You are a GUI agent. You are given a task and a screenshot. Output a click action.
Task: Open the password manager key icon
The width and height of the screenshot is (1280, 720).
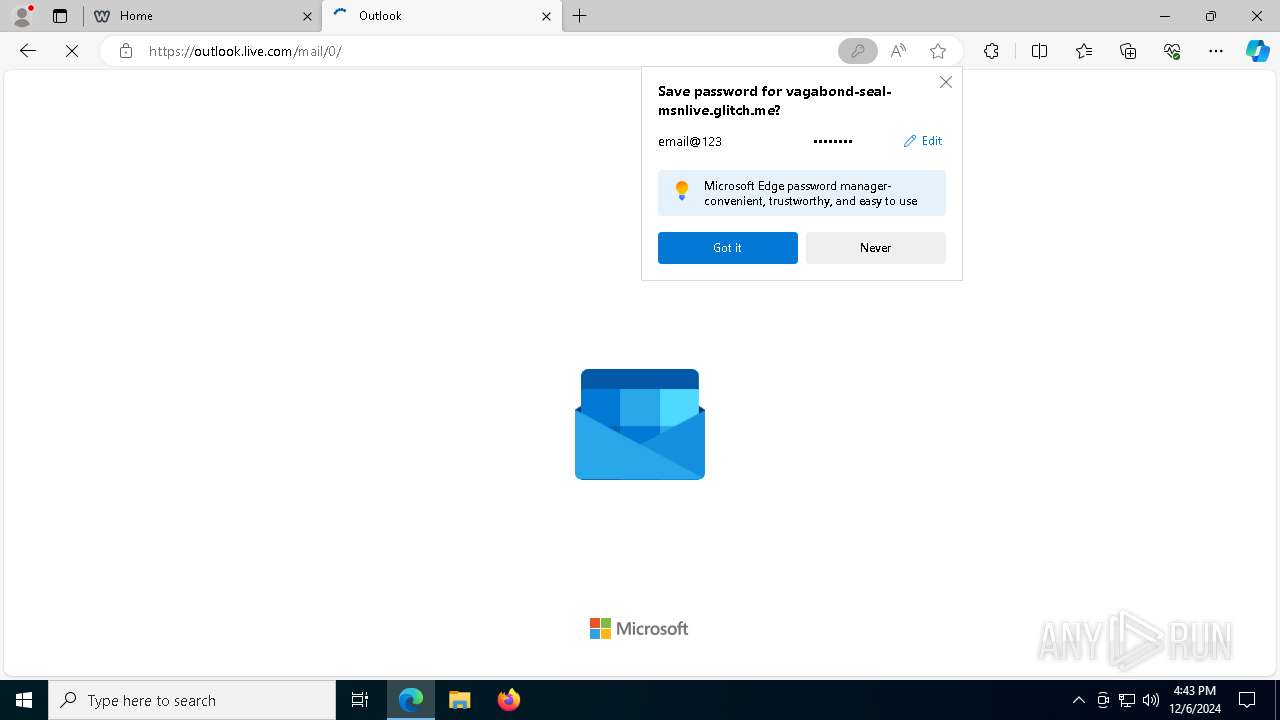pos(857,51)
